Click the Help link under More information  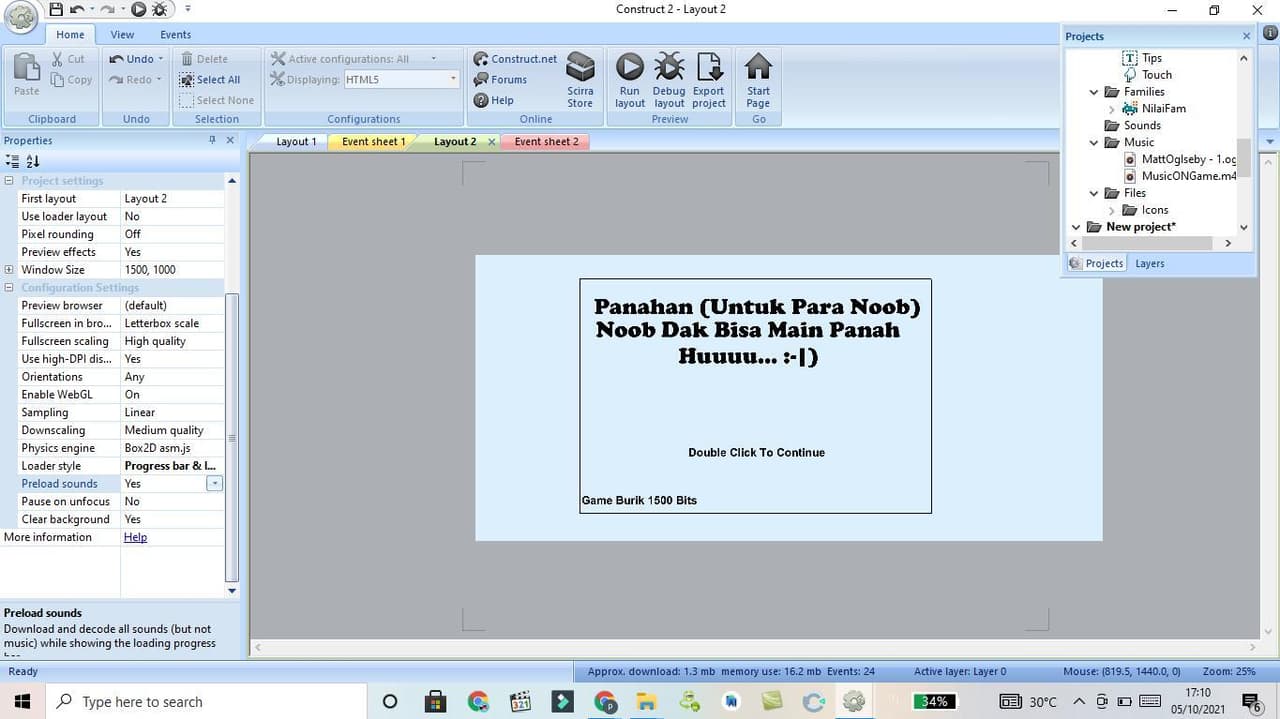click(135, 537)
